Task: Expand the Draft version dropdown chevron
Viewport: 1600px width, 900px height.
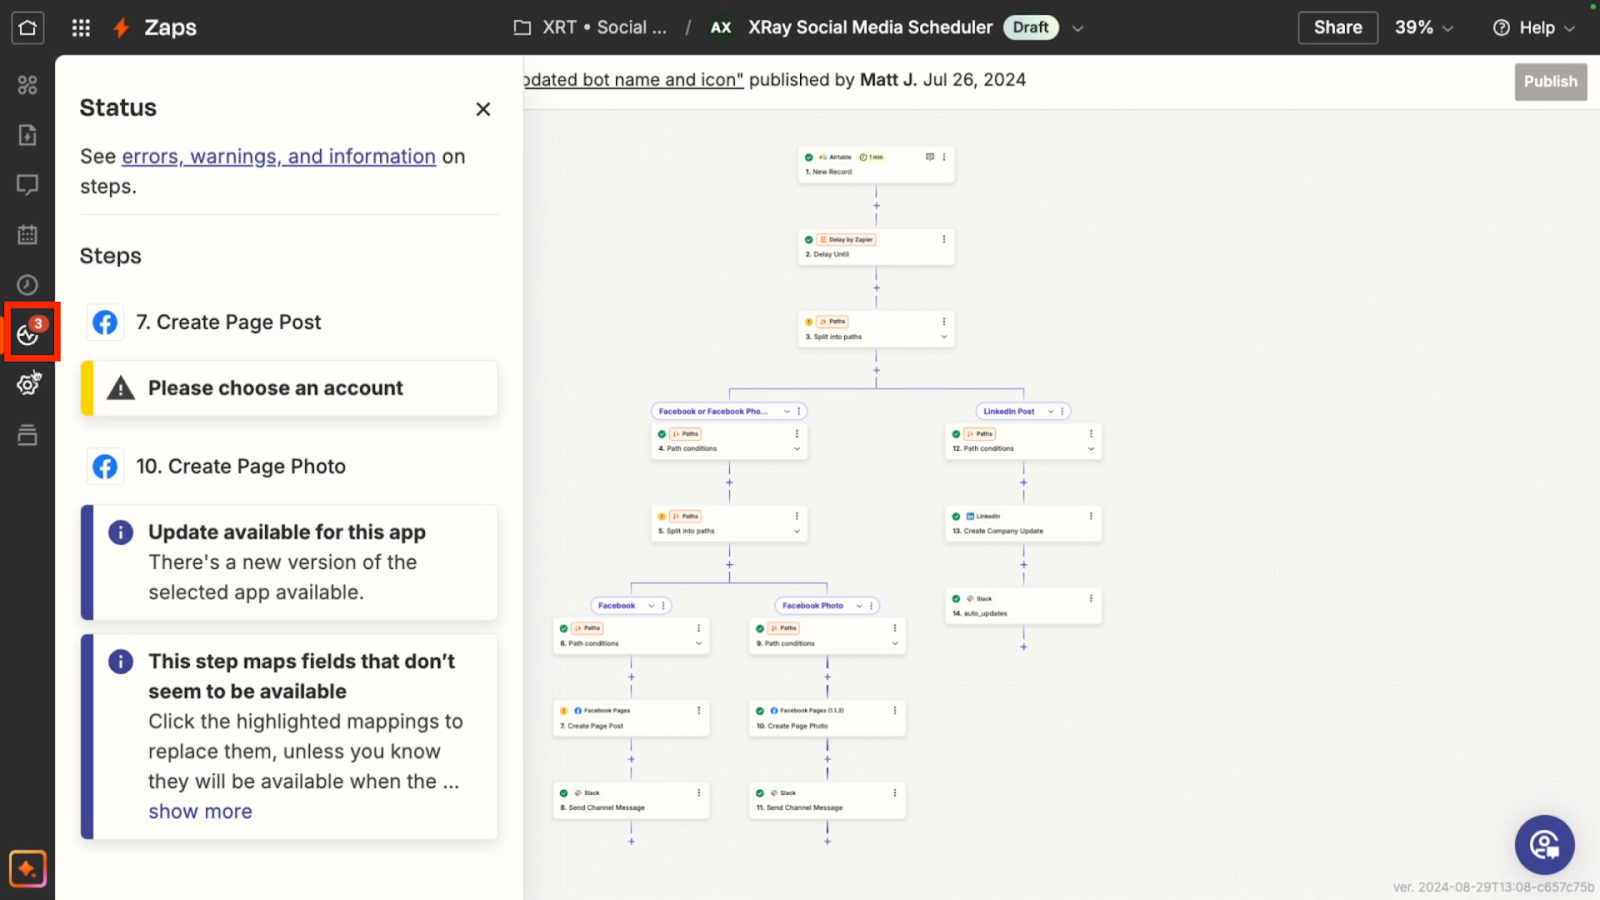Action: point(1077,28)
